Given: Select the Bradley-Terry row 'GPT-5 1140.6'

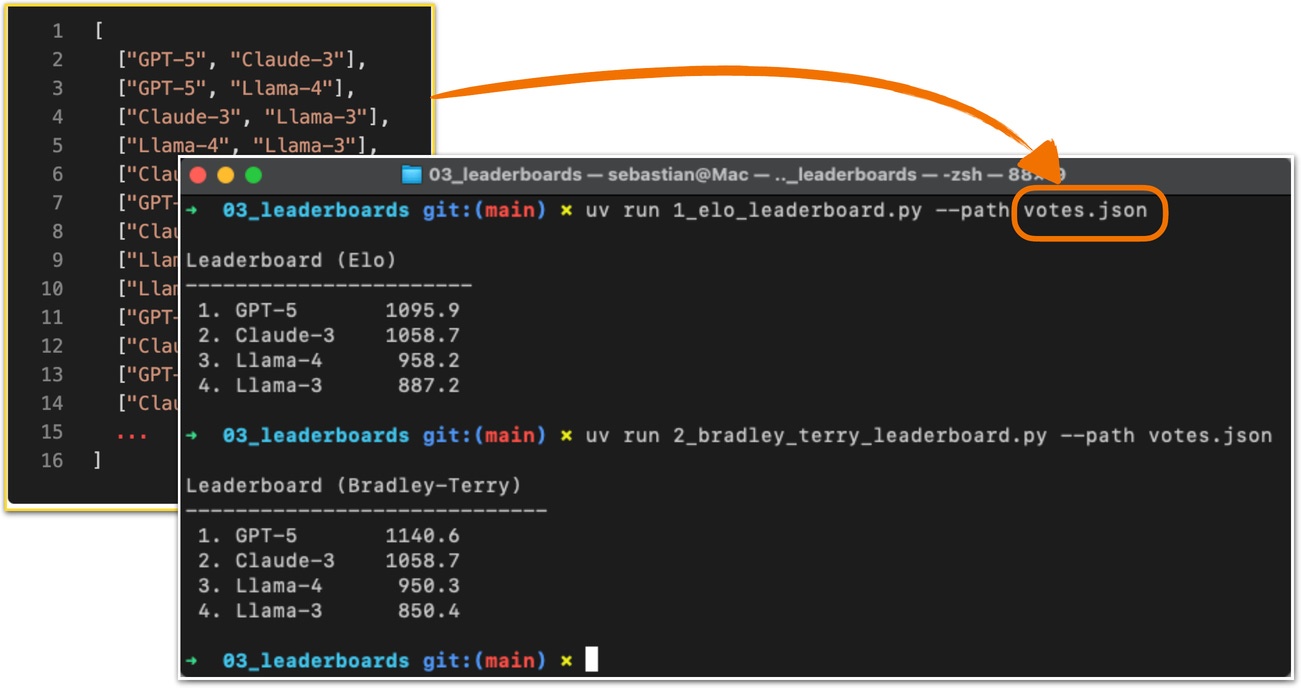Looking at the screenshot, I should 329,536.
